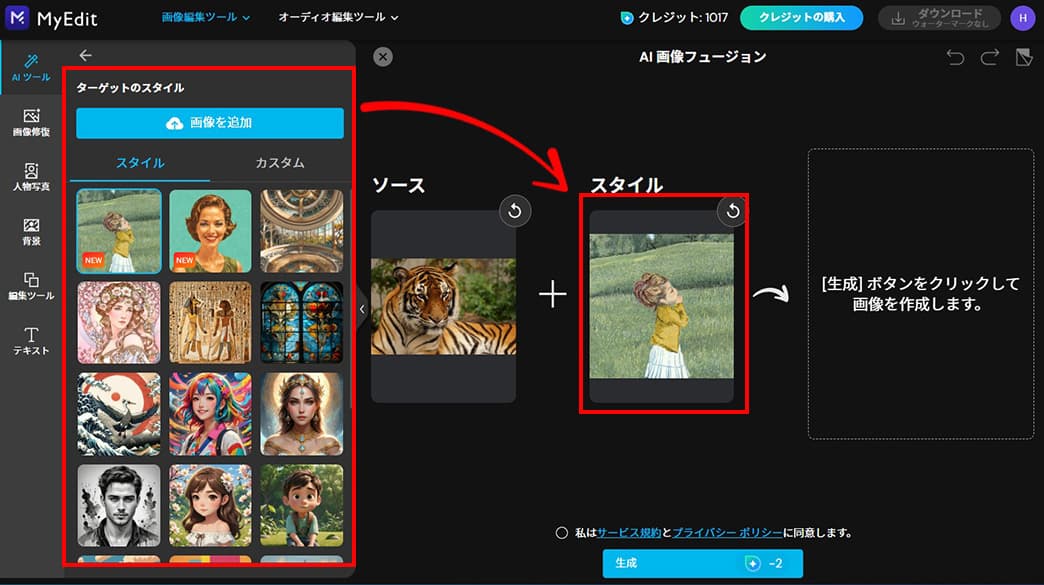Collapse the left panel with chevron handle

tap(362, 309)
